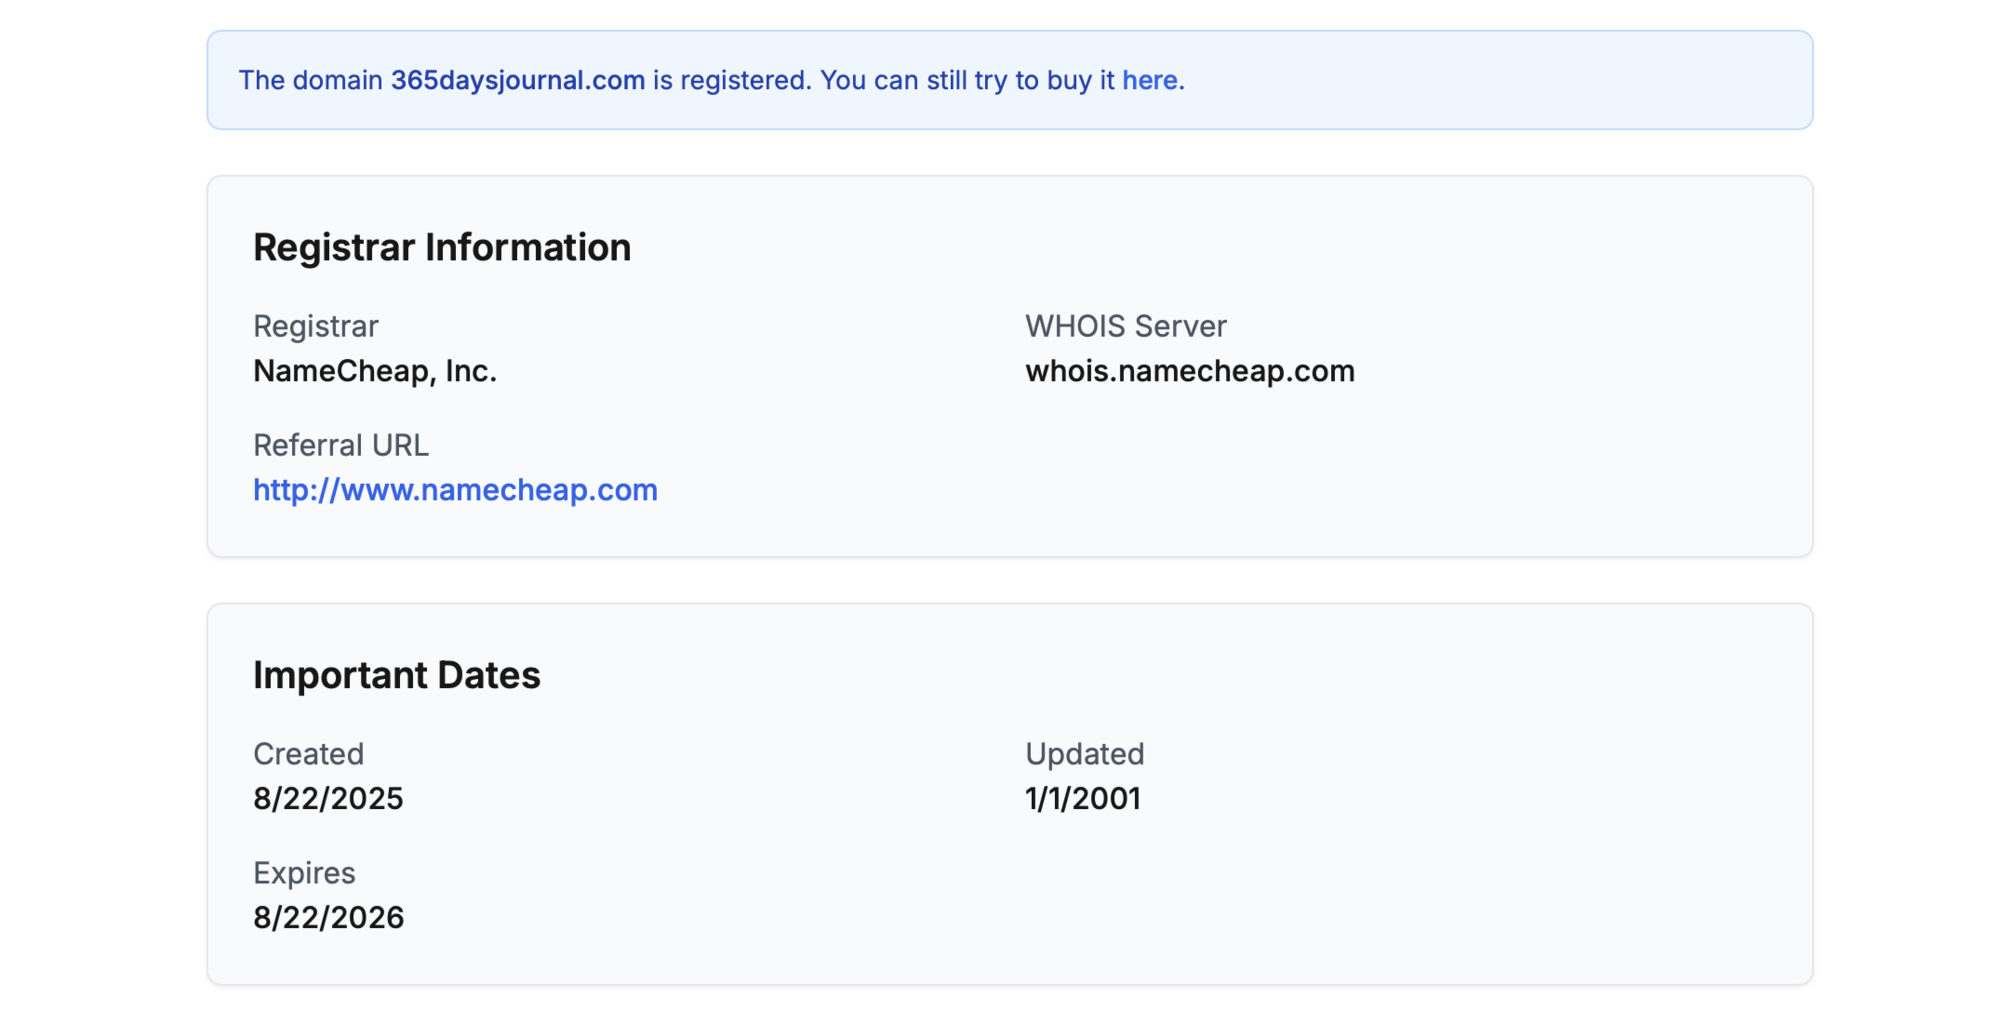
Task: Select the "NameCheap, Inc." registrar value
Action: (x=374, y=371)
